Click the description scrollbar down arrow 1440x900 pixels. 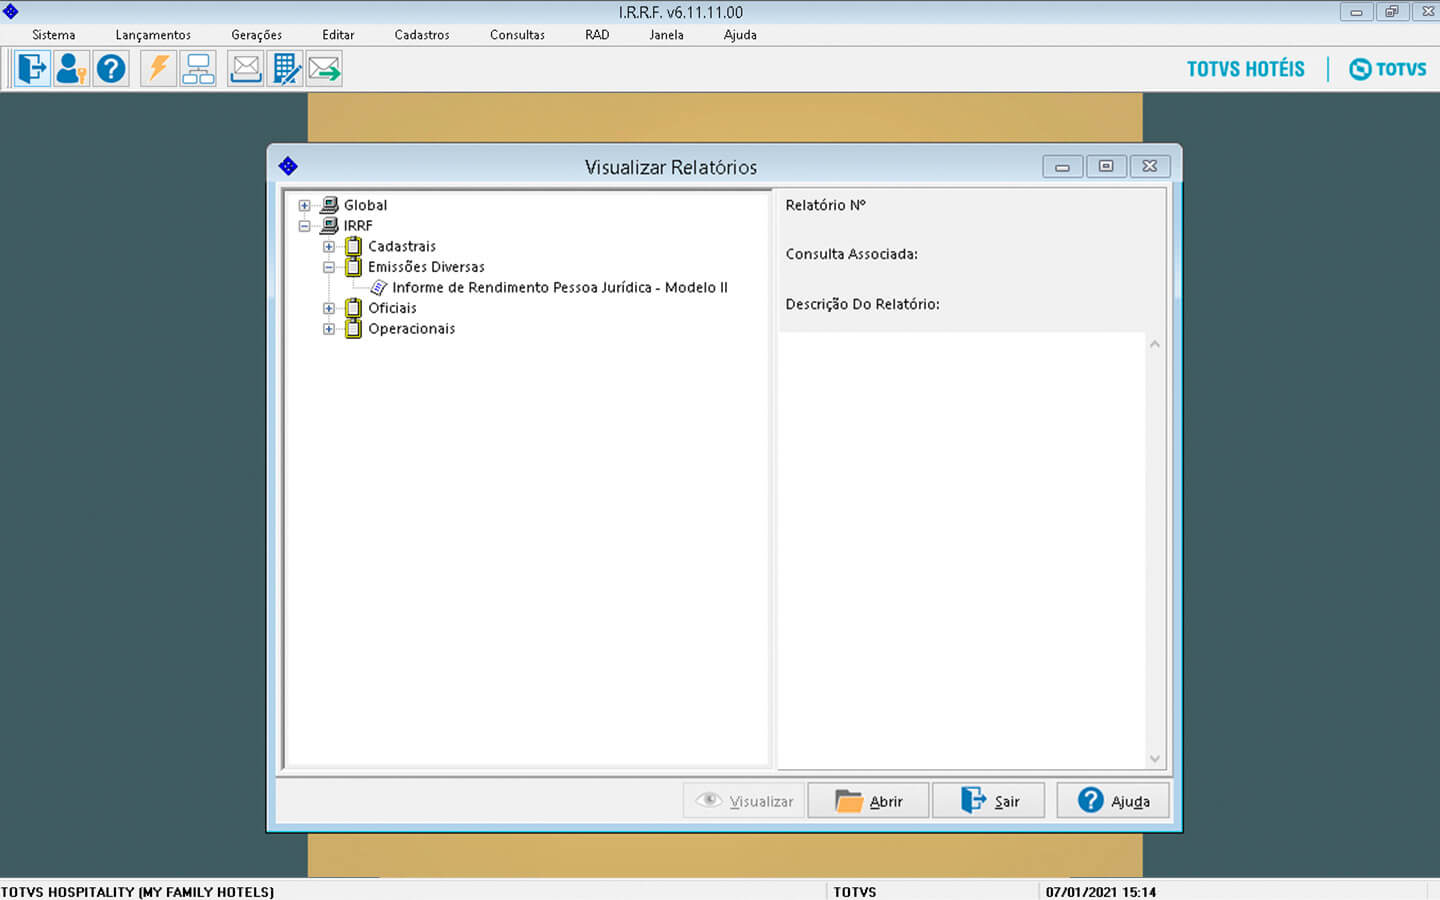1155,759
